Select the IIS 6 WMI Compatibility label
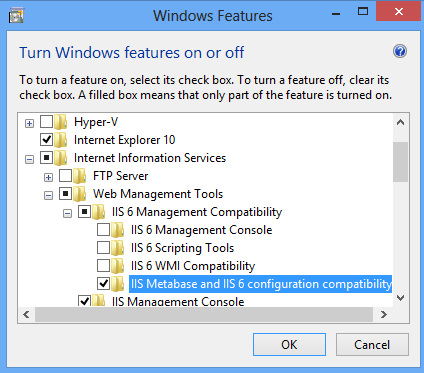 pos(193,266)
